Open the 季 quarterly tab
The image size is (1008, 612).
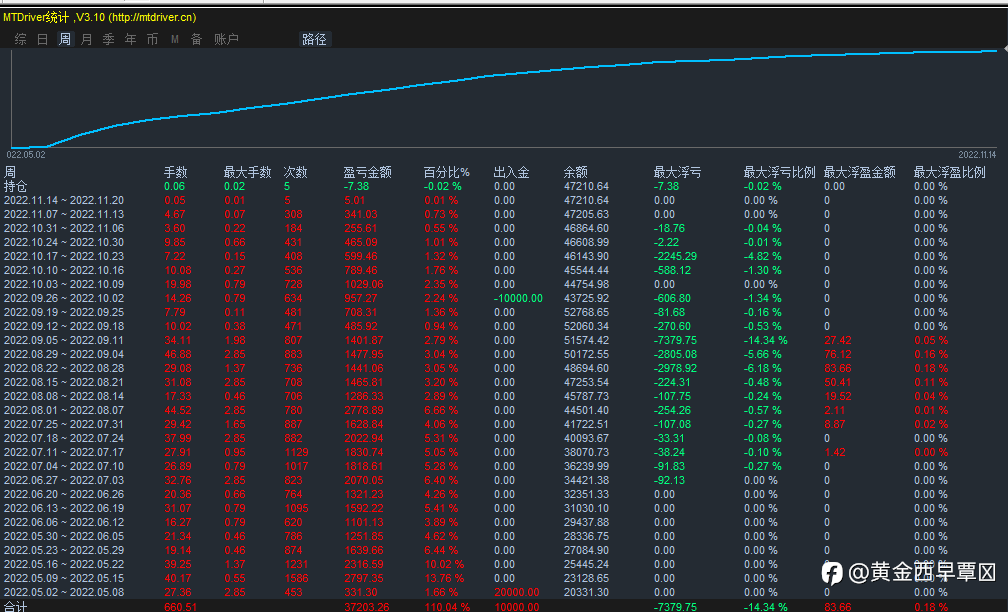pos(109,39)
